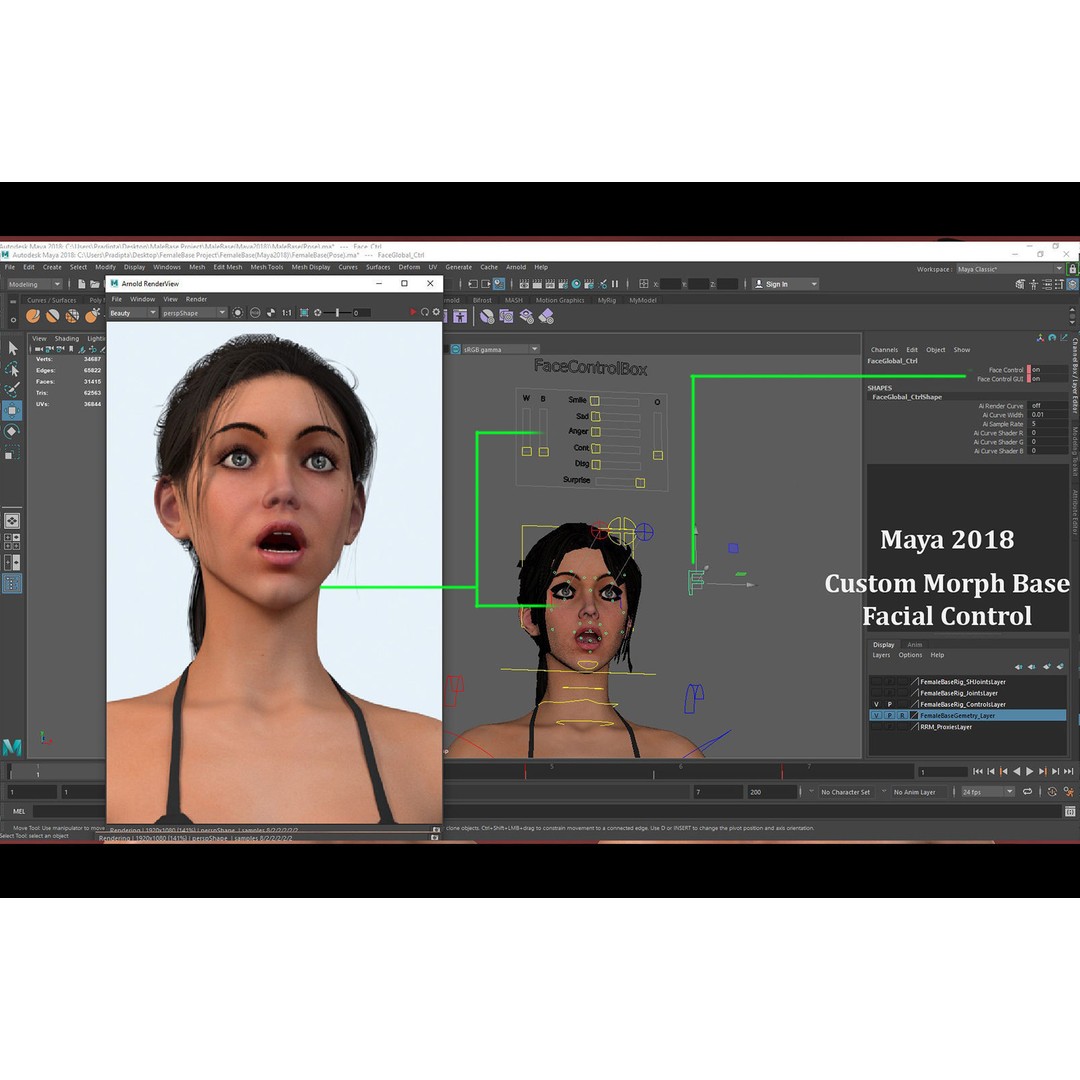Click the Smile slider handle in FaceControlBox
The height and width of the screenshot is (1080, 1080).
point(594,401)
